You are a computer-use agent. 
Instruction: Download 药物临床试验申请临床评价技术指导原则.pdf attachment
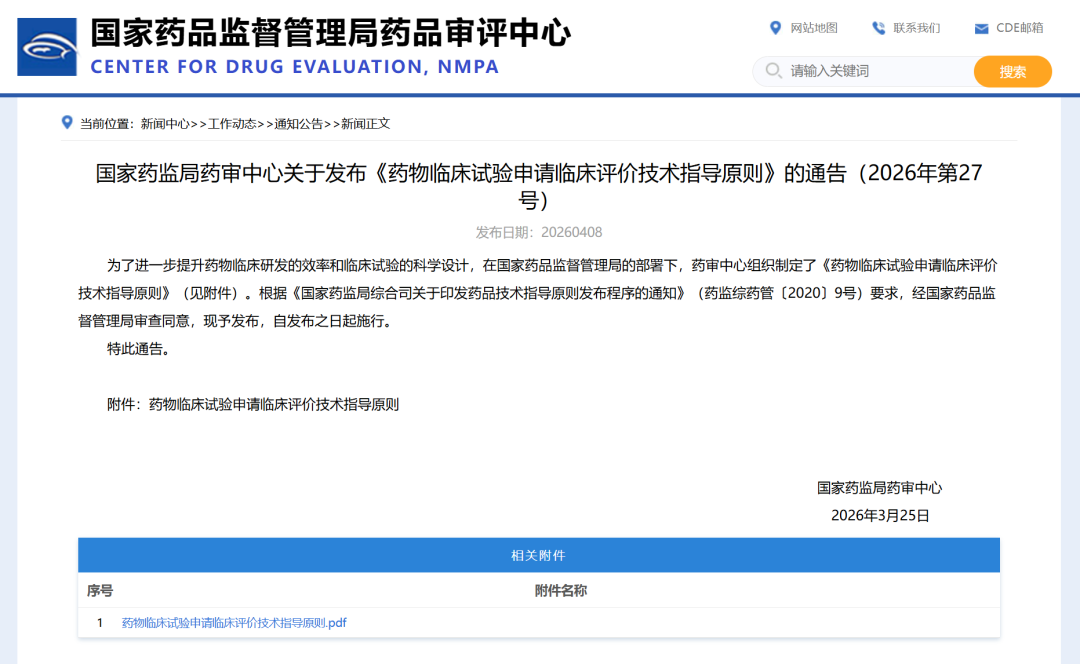pos(234,623)
